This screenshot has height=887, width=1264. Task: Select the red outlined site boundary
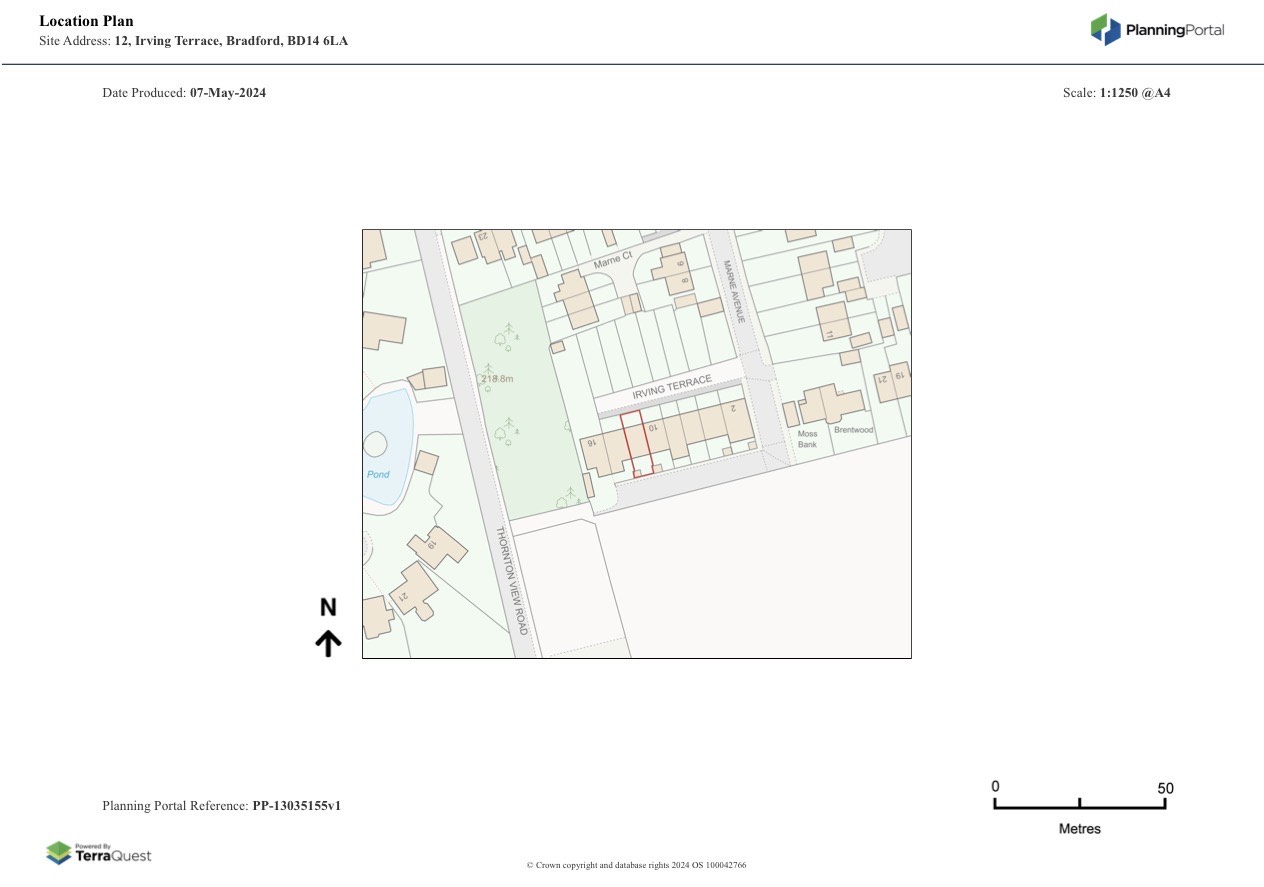tap(636, 443)
